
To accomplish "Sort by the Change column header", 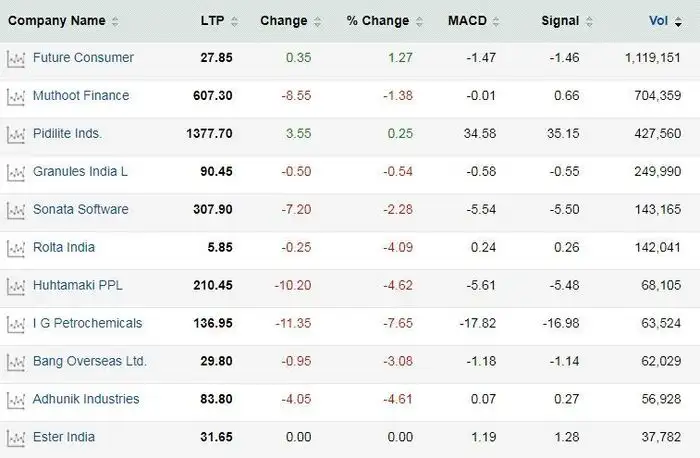I will click(x=284, y=21).
